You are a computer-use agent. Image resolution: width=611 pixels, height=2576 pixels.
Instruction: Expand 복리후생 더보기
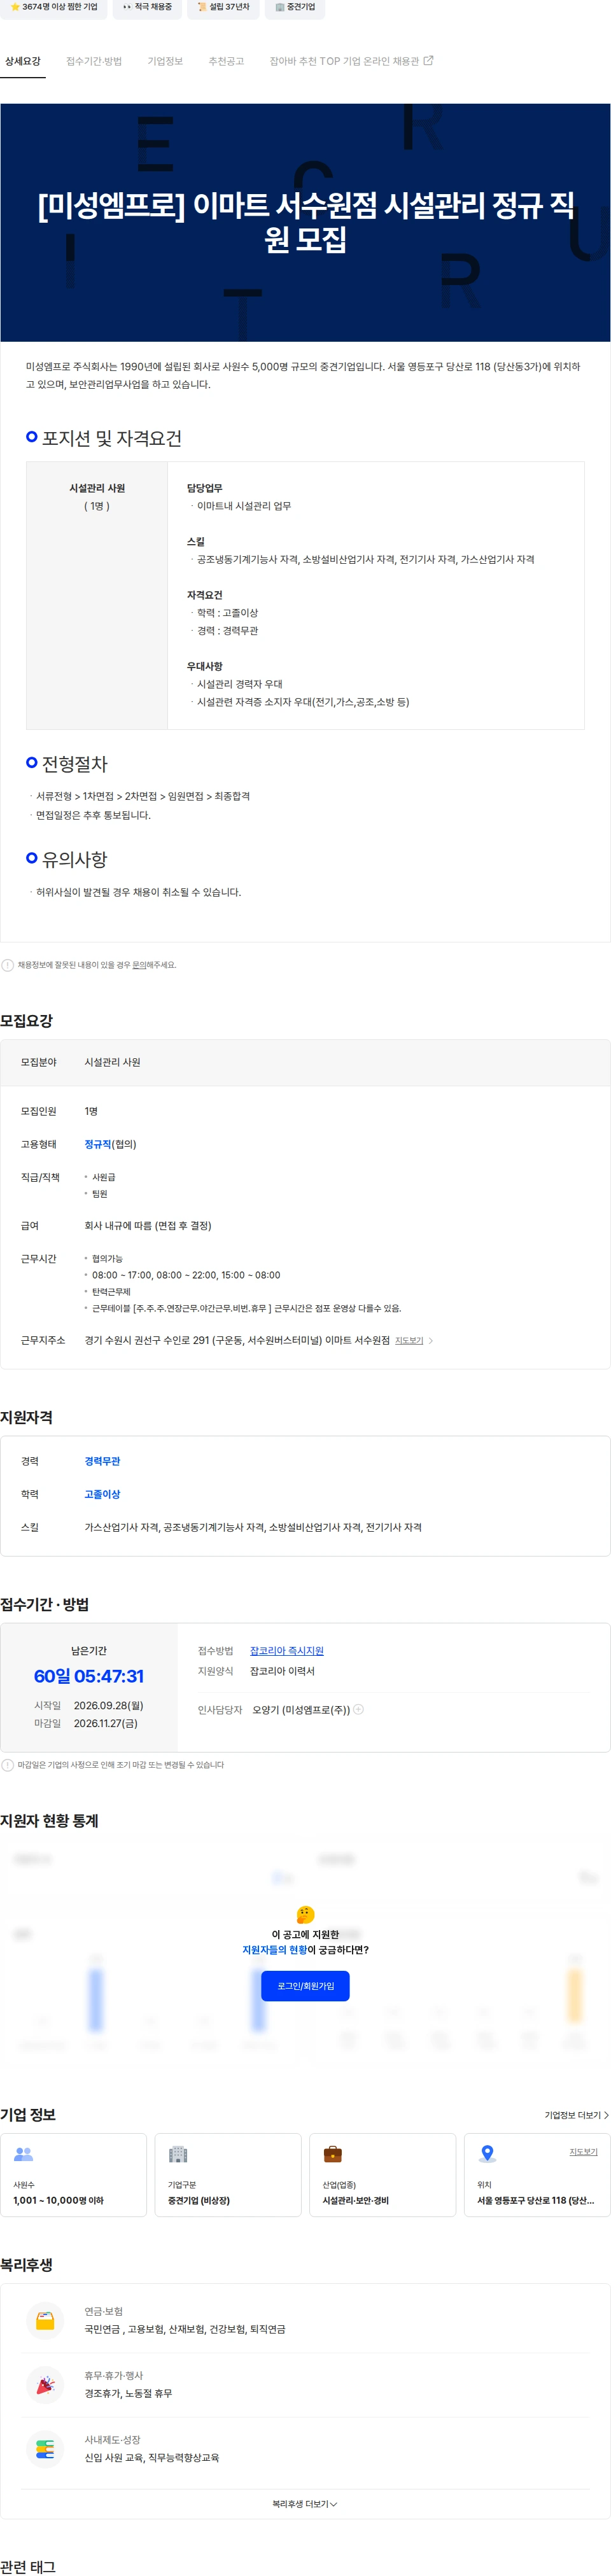(x=305, y=2504)
